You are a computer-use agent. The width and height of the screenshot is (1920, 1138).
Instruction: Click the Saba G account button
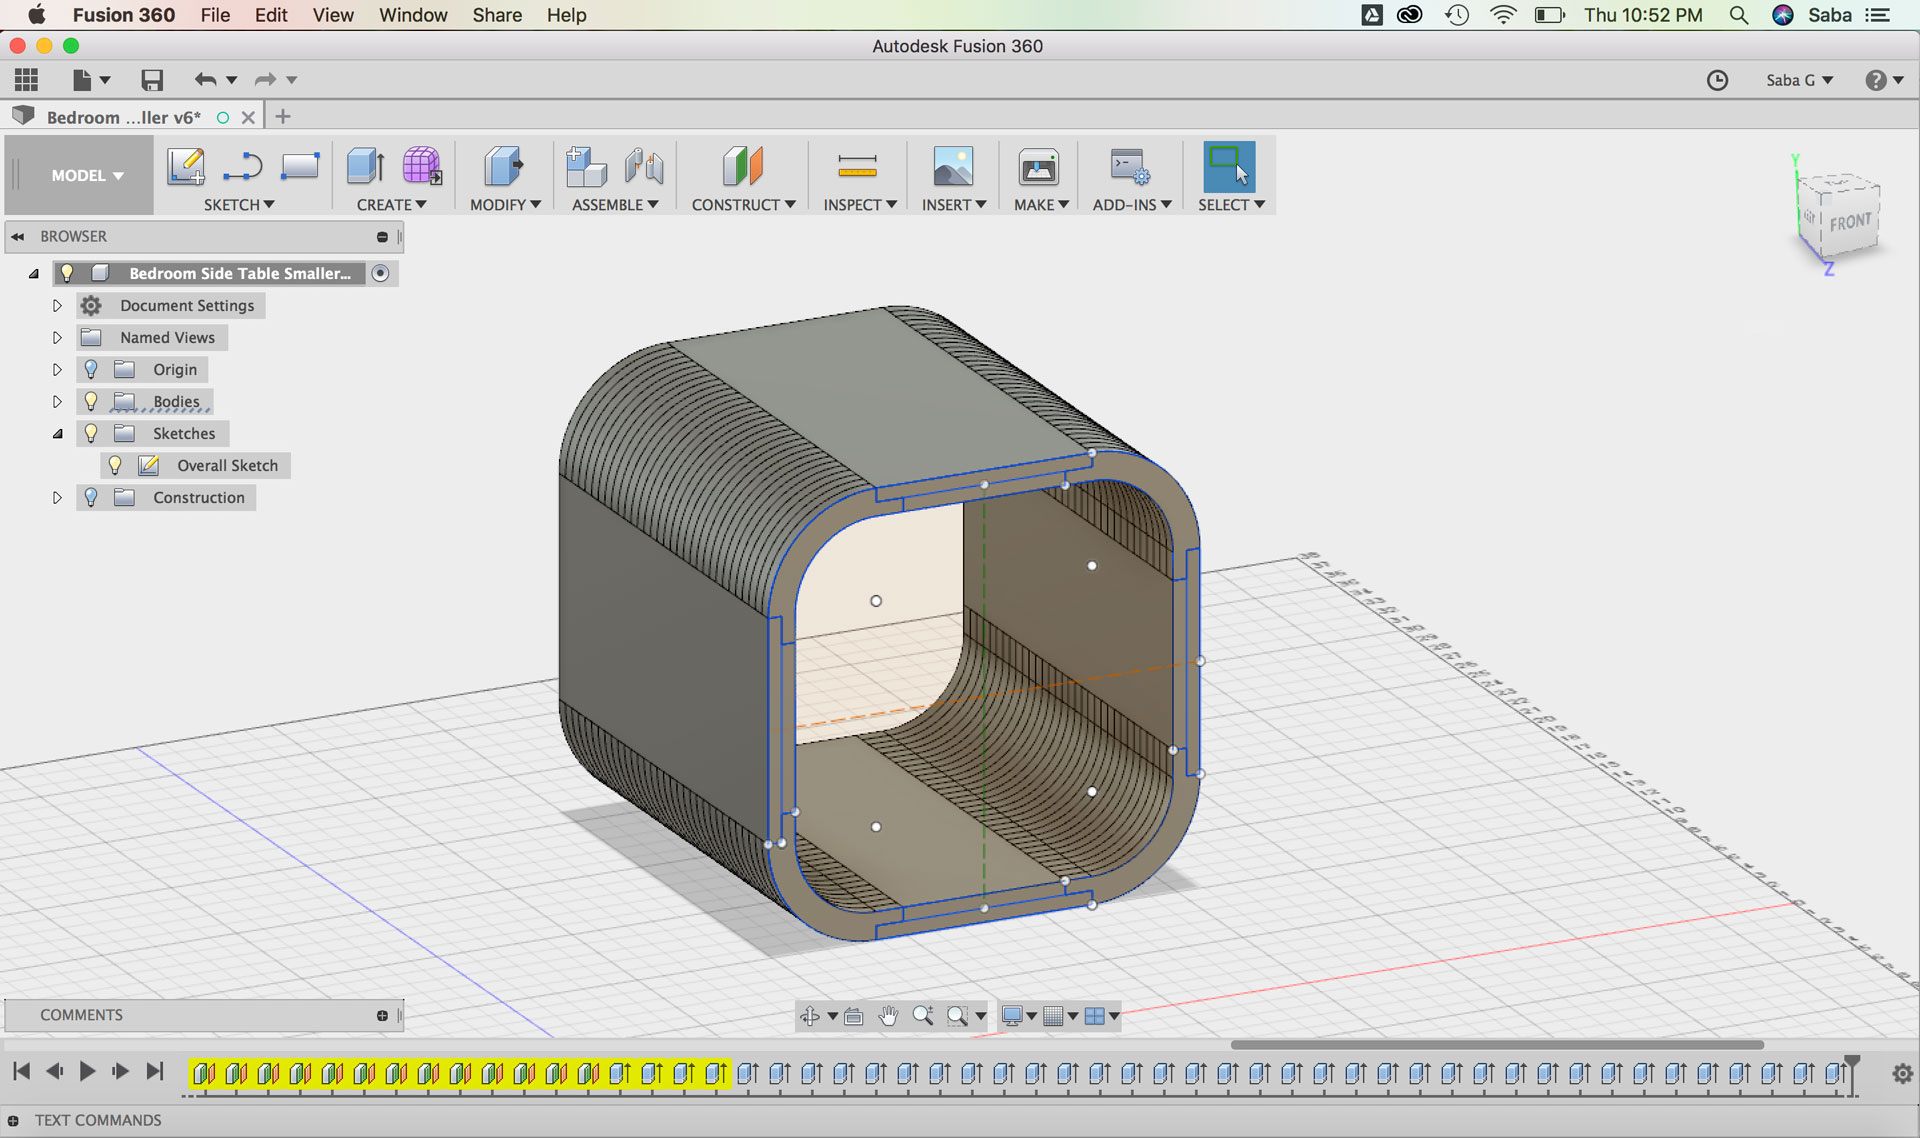point(1798,80)
